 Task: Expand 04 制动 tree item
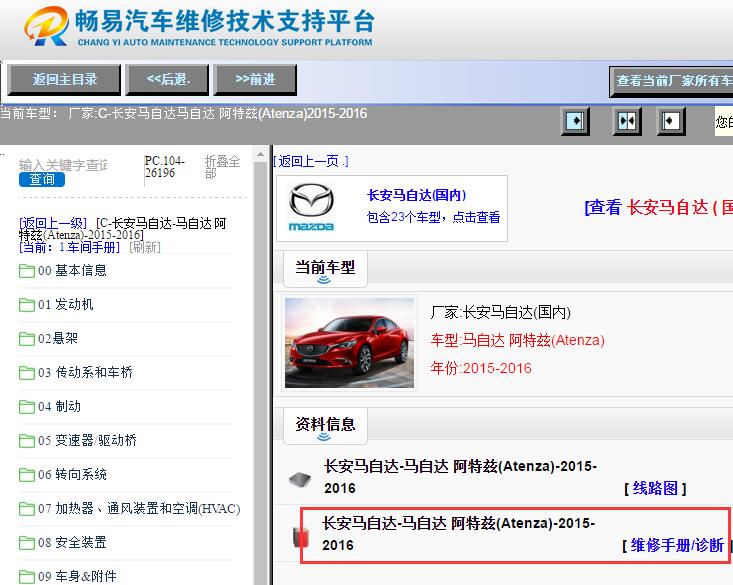(59, 407)
